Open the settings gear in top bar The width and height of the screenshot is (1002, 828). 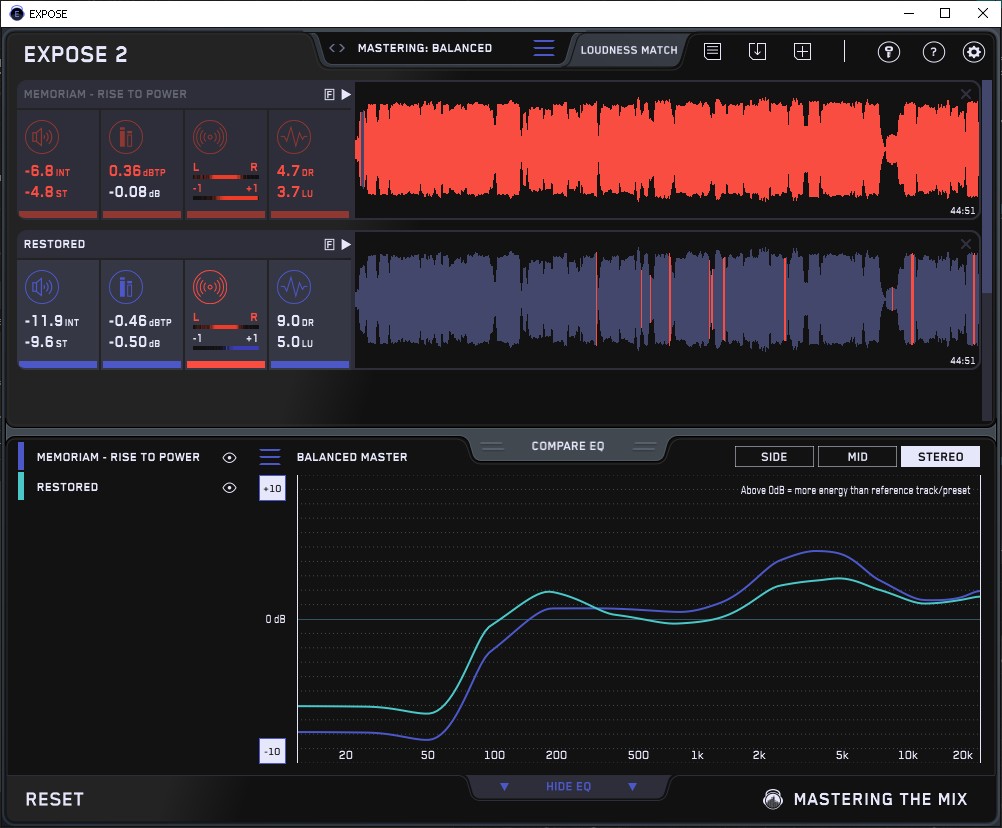[x=973, y=52]
